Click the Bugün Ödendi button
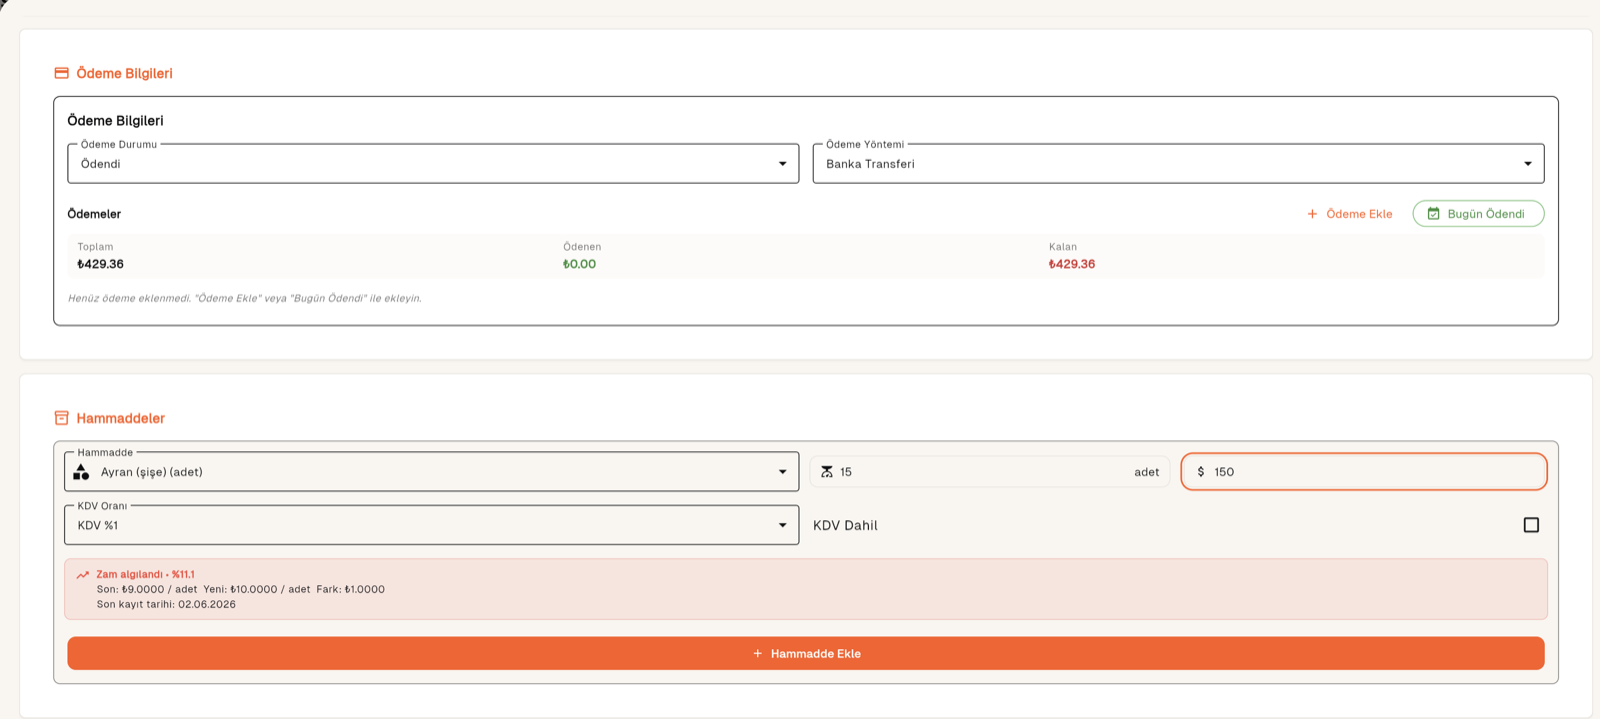This screenshot has height=719, width=1600. click(x=1478, y=214)
